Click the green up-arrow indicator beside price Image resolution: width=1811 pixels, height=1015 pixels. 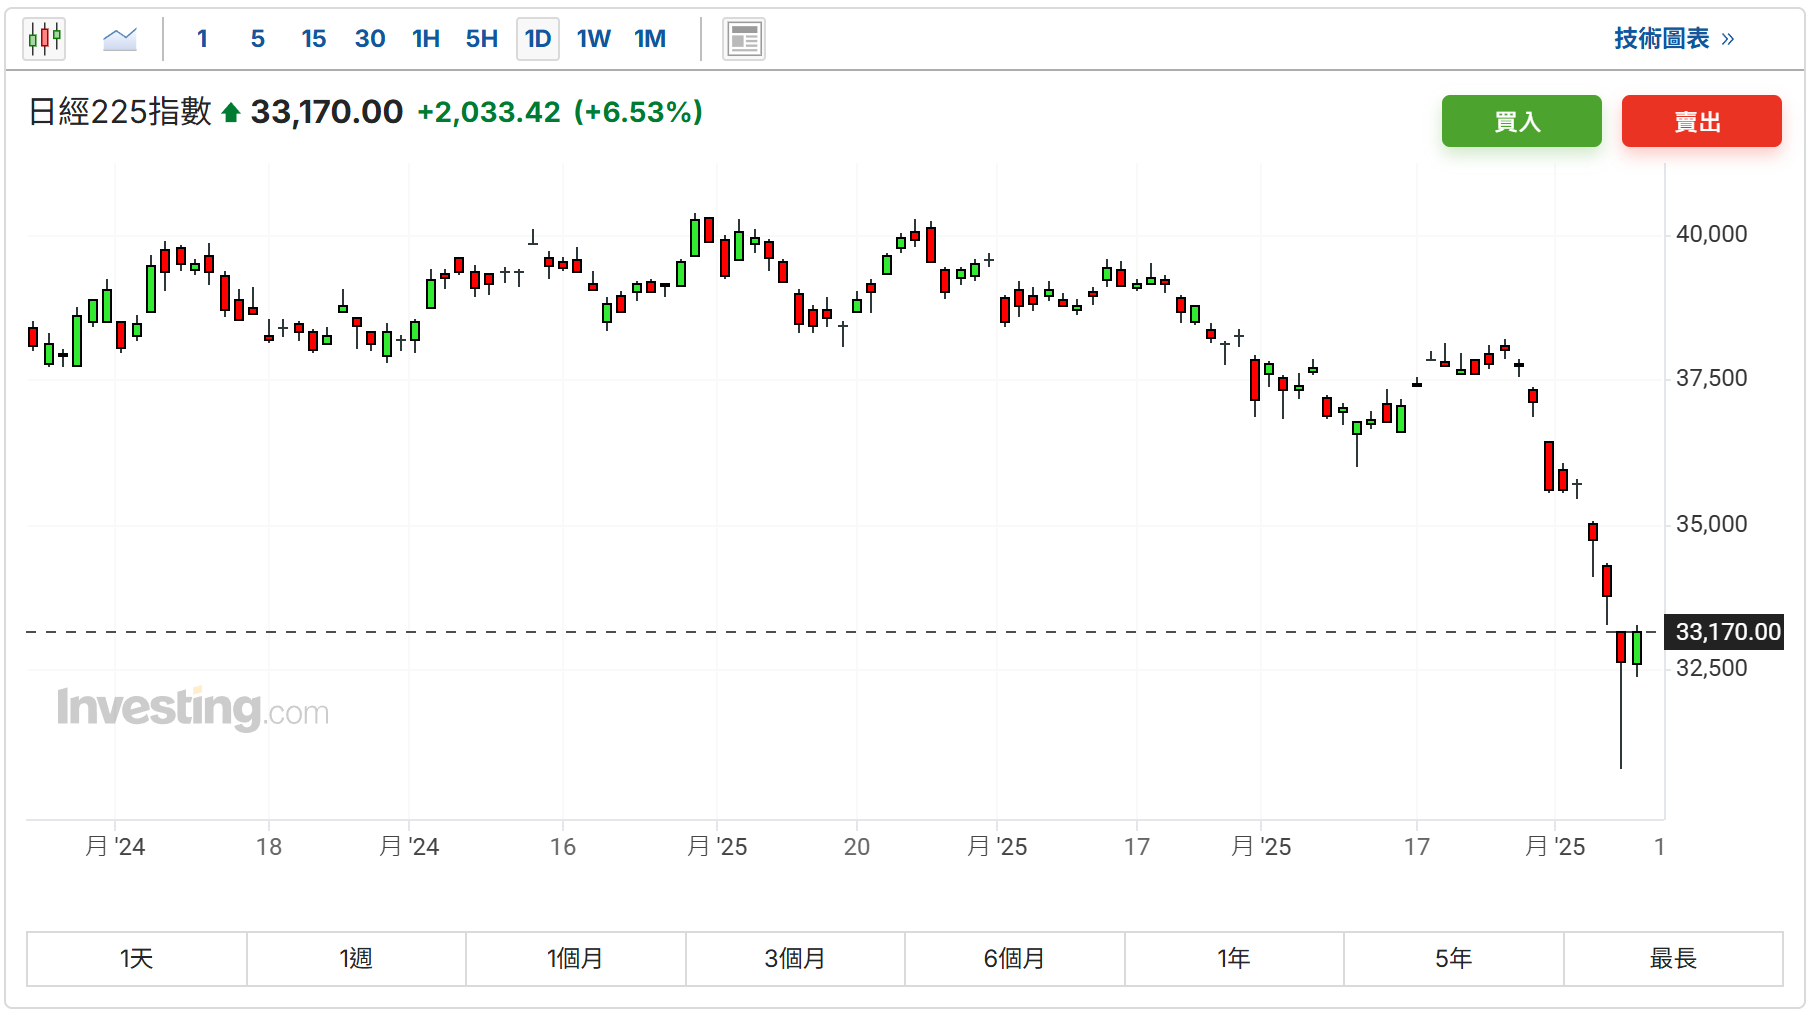[x=231, y=113]
